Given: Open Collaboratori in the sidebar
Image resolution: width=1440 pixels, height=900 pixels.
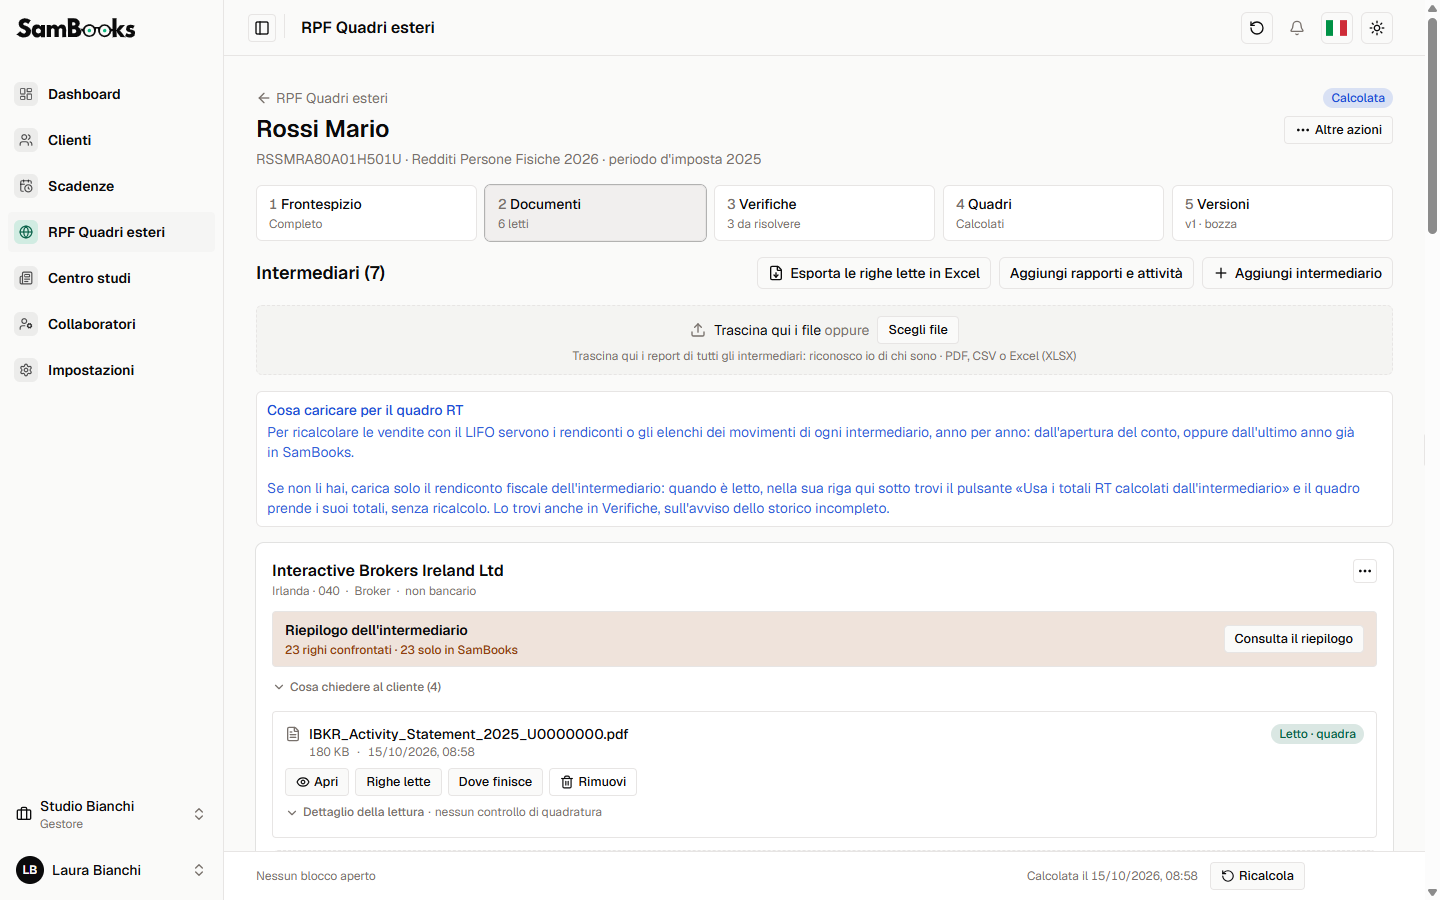Looking at the screenshot, I should 111,324.
